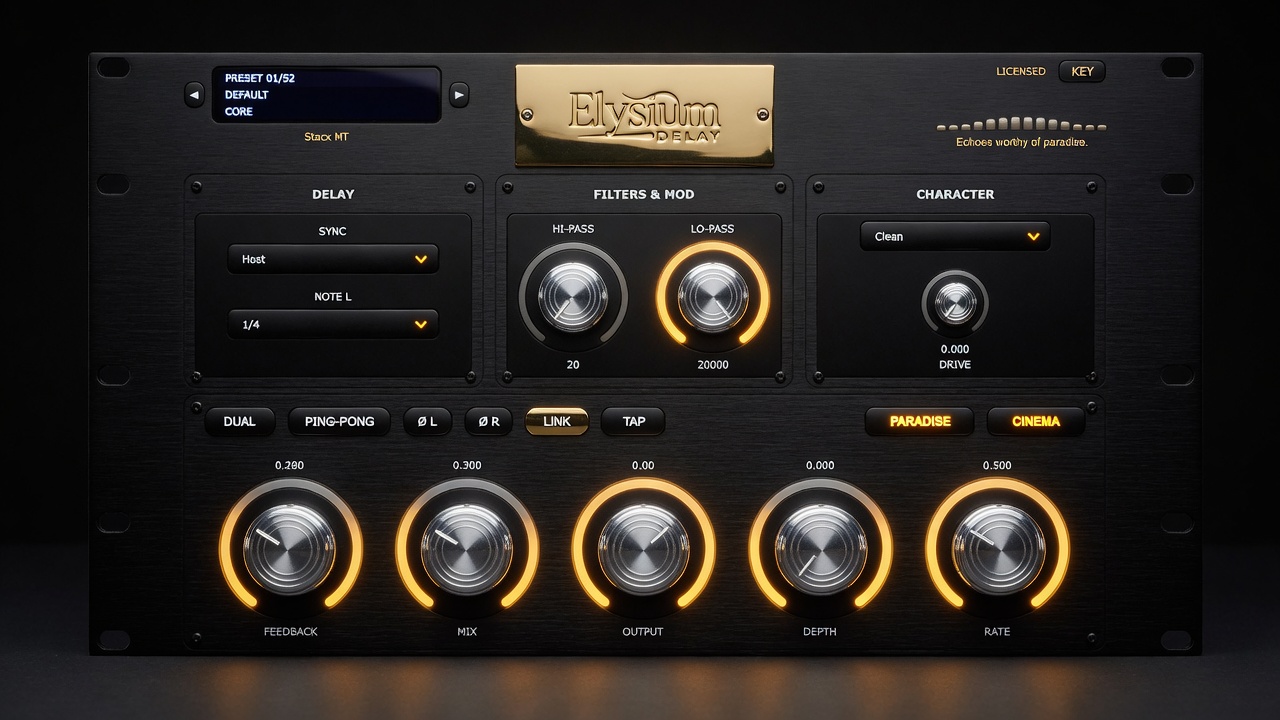The width and height of the screenshot is (1280, 720).
Task: Click the CORE line in preset display
Action: [x=239, y=112]
